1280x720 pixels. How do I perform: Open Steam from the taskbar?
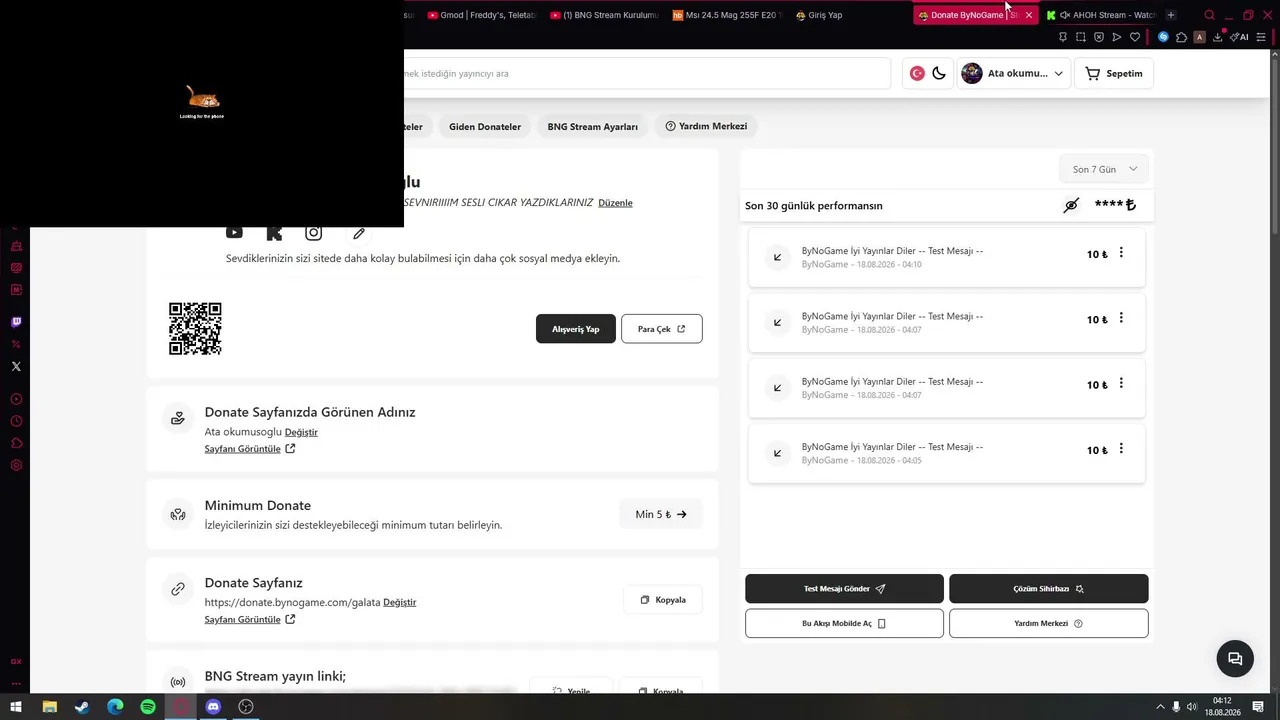pos(82,707)
